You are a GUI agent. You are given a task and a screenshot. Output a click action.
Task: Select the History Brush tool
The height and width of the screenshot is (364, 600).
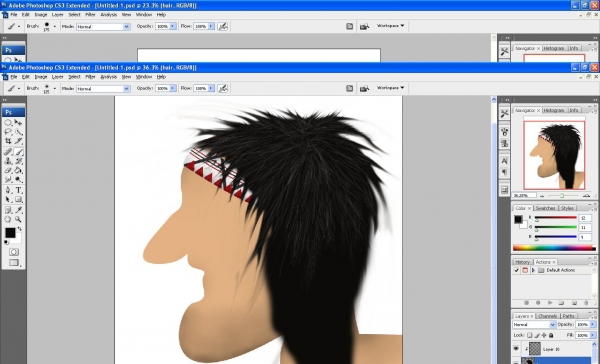pyautogui.click(x=18, y=161)
